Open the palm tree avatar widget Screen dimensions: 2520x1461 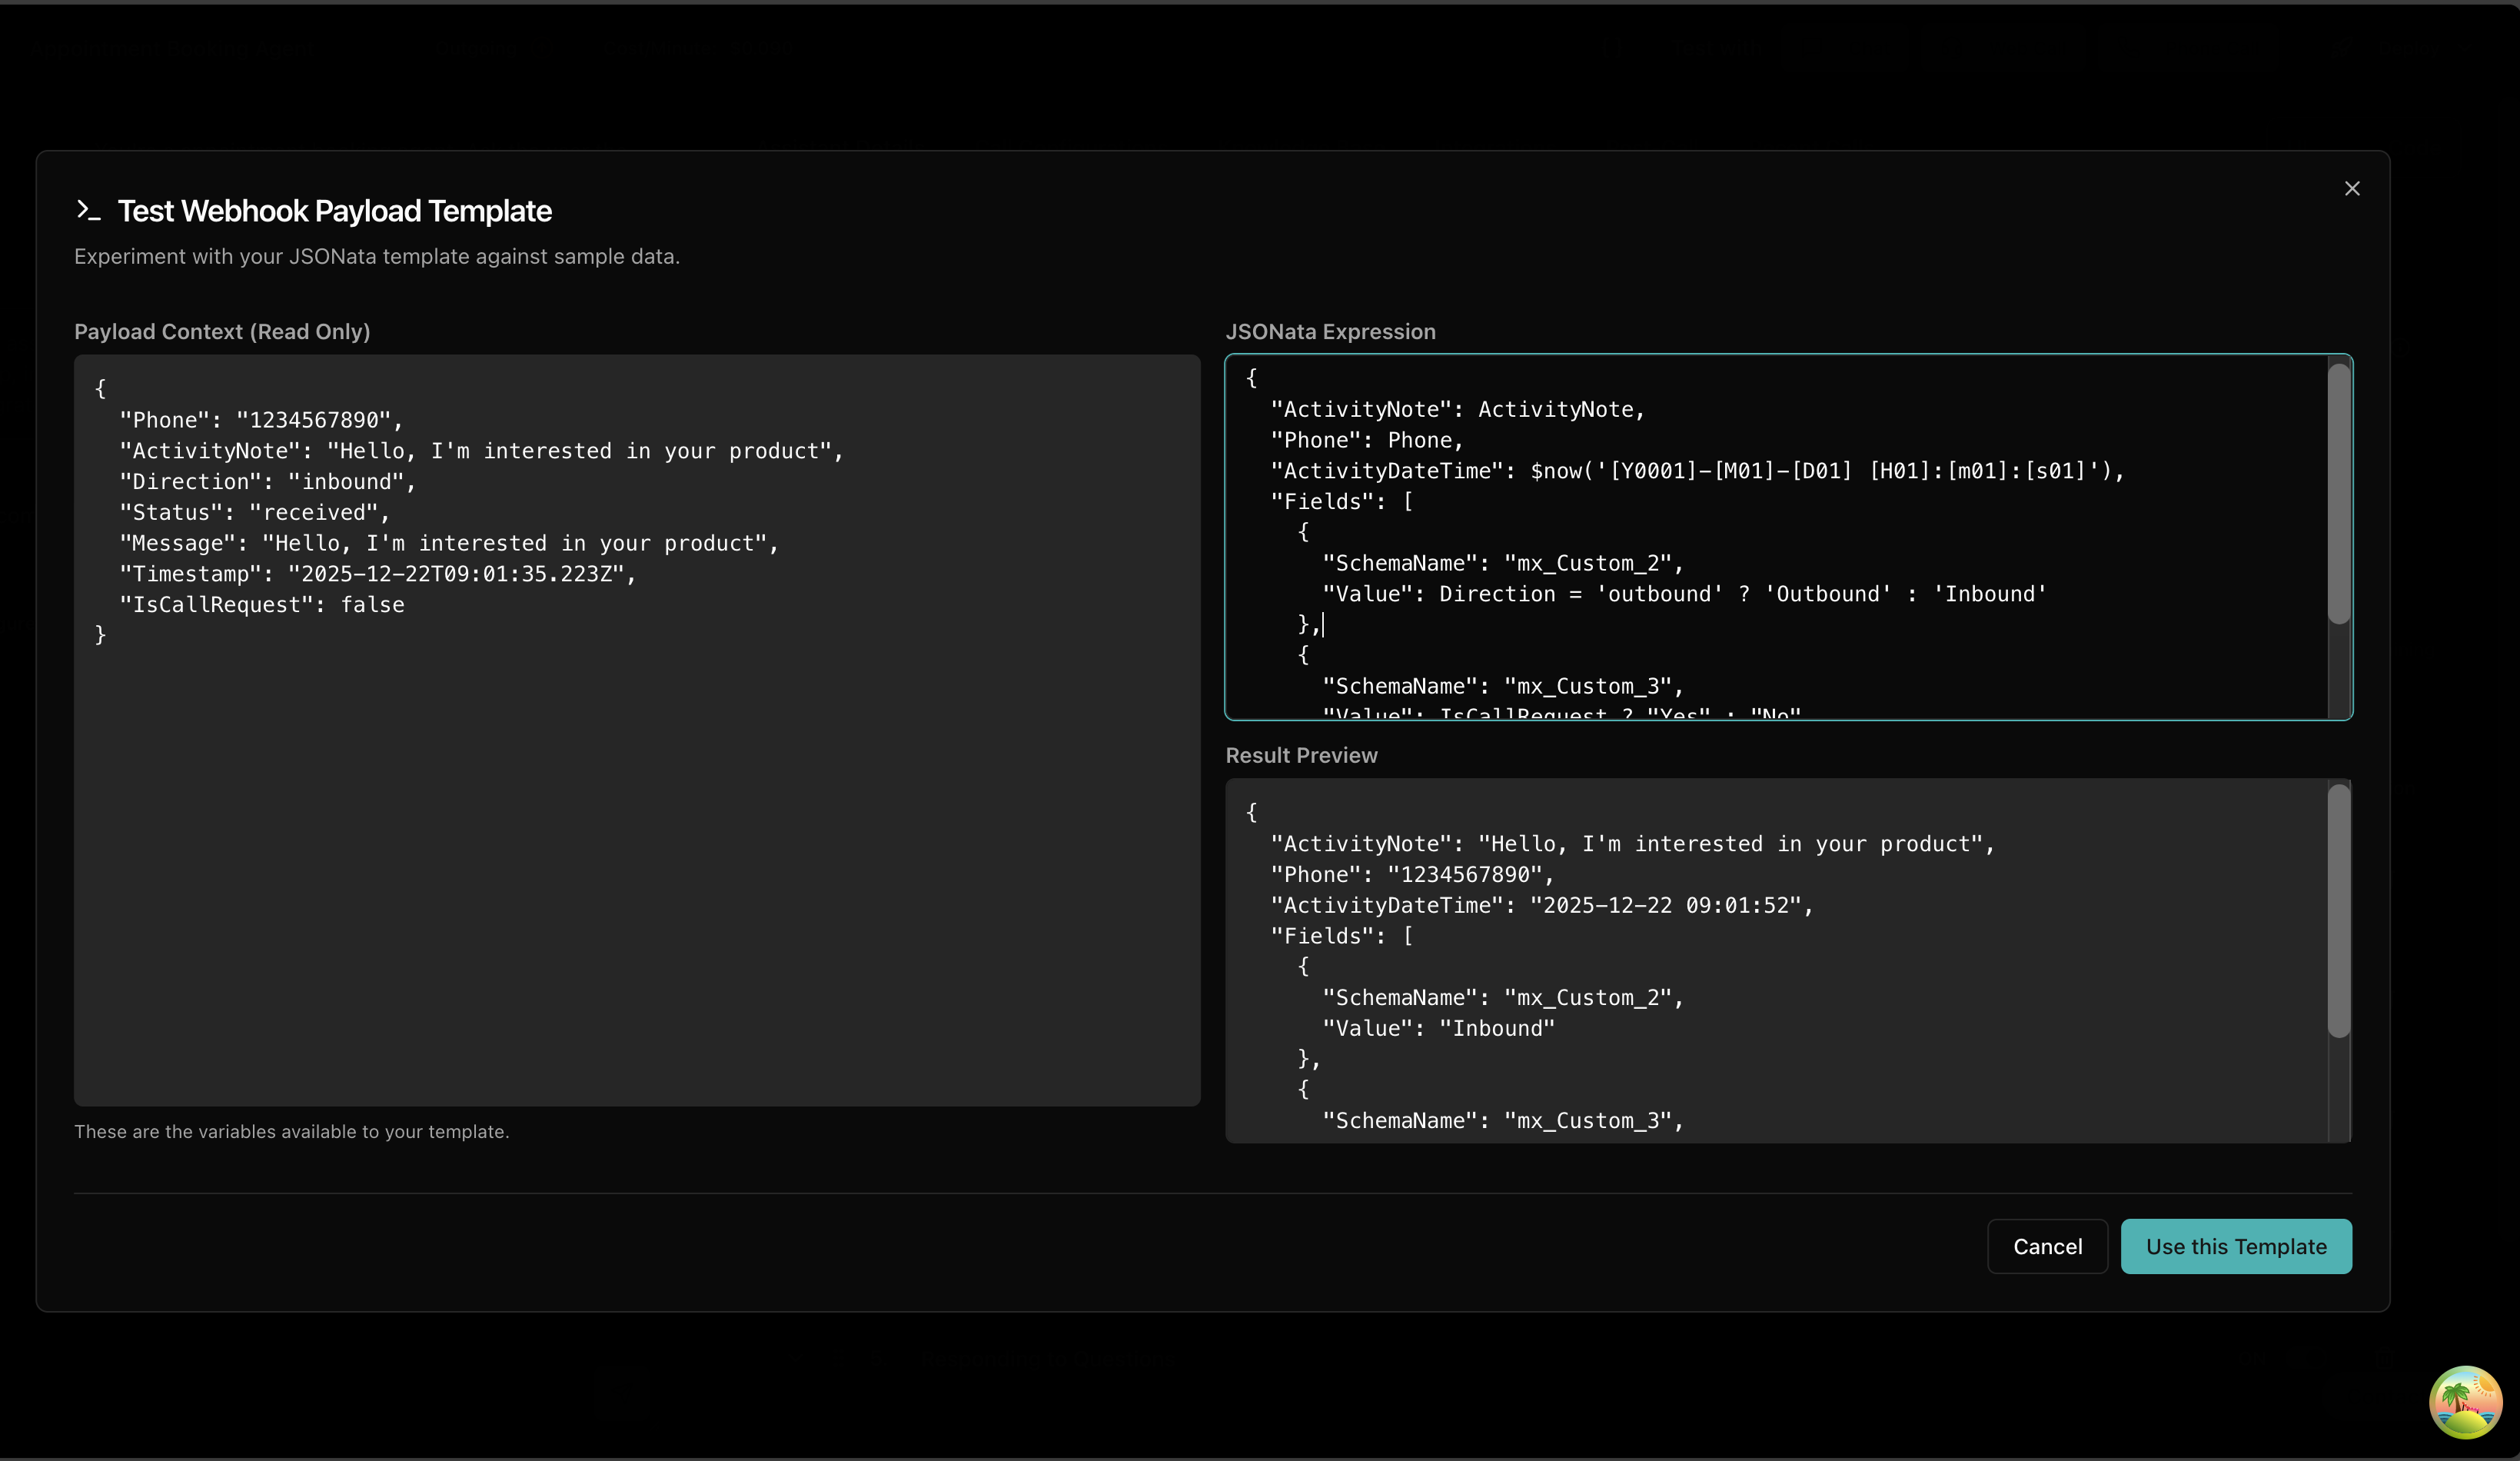[x=2465, y=1401]
